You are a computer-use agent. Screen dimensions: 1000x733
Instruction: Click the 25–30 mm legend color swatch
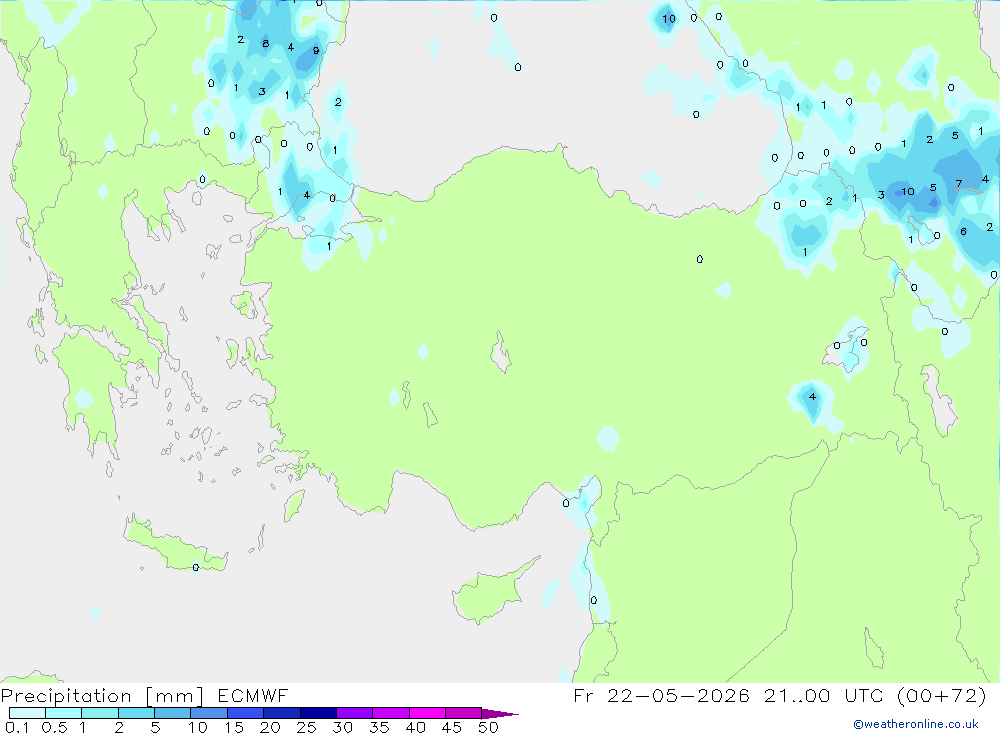(x=318, y=713)
